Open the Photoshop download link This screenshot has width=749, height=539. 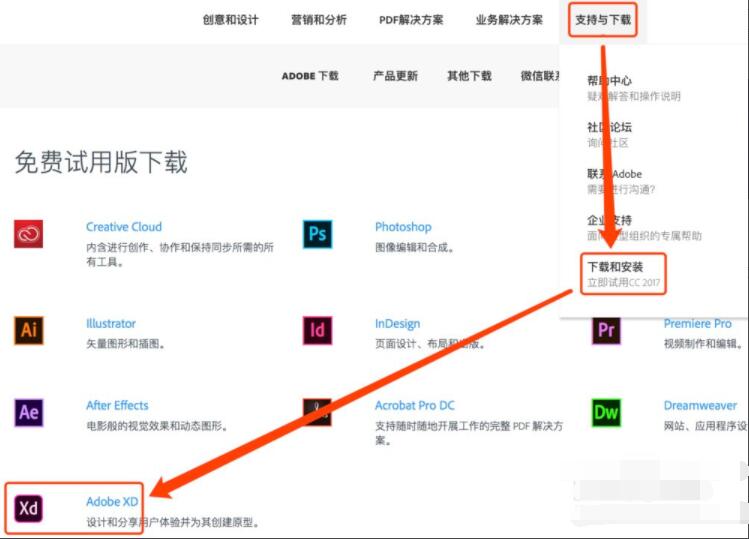tap(403, 227)
